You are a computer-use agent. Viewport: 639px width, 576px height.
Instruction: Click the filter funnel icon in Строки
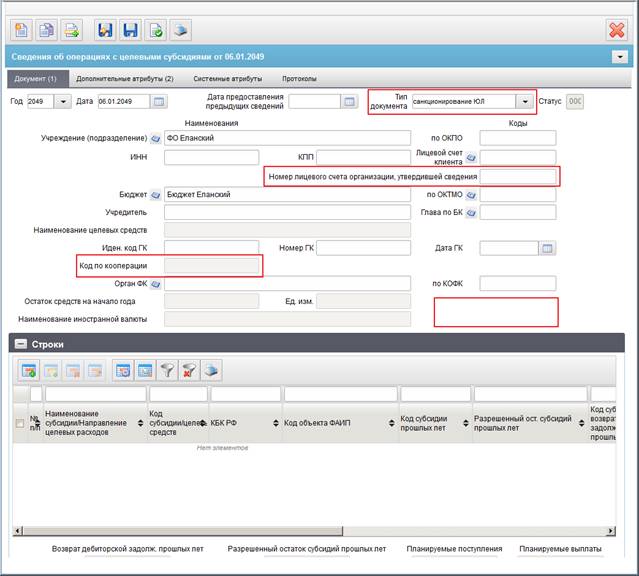(167, 371)
